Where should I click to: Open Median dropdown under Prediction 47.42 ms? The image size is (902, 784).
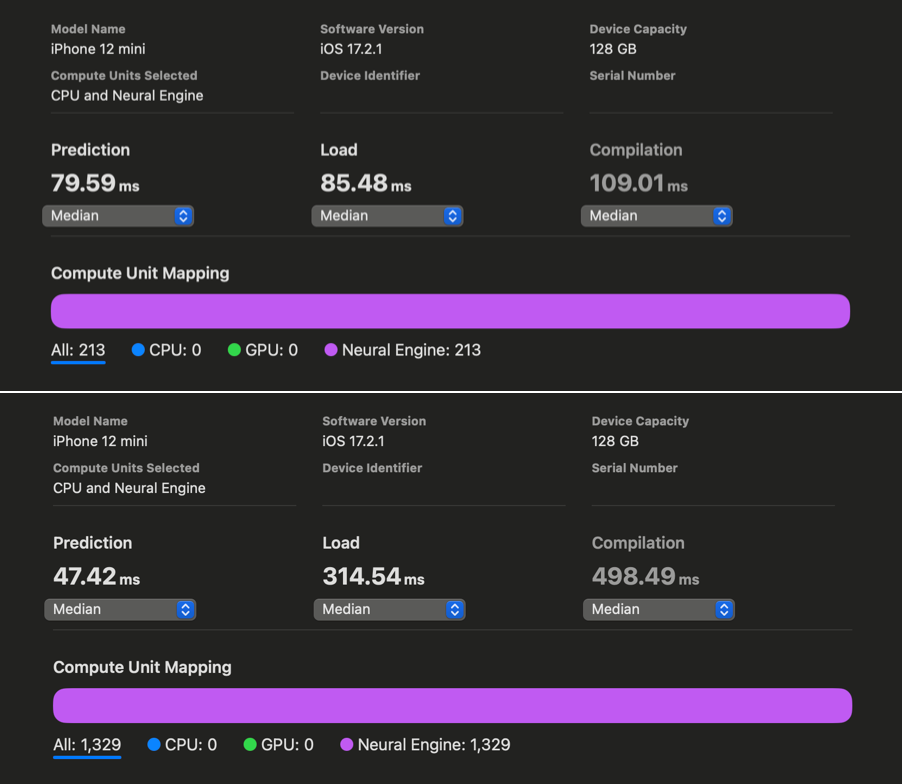pyautogui.click(x=120, y=609)
